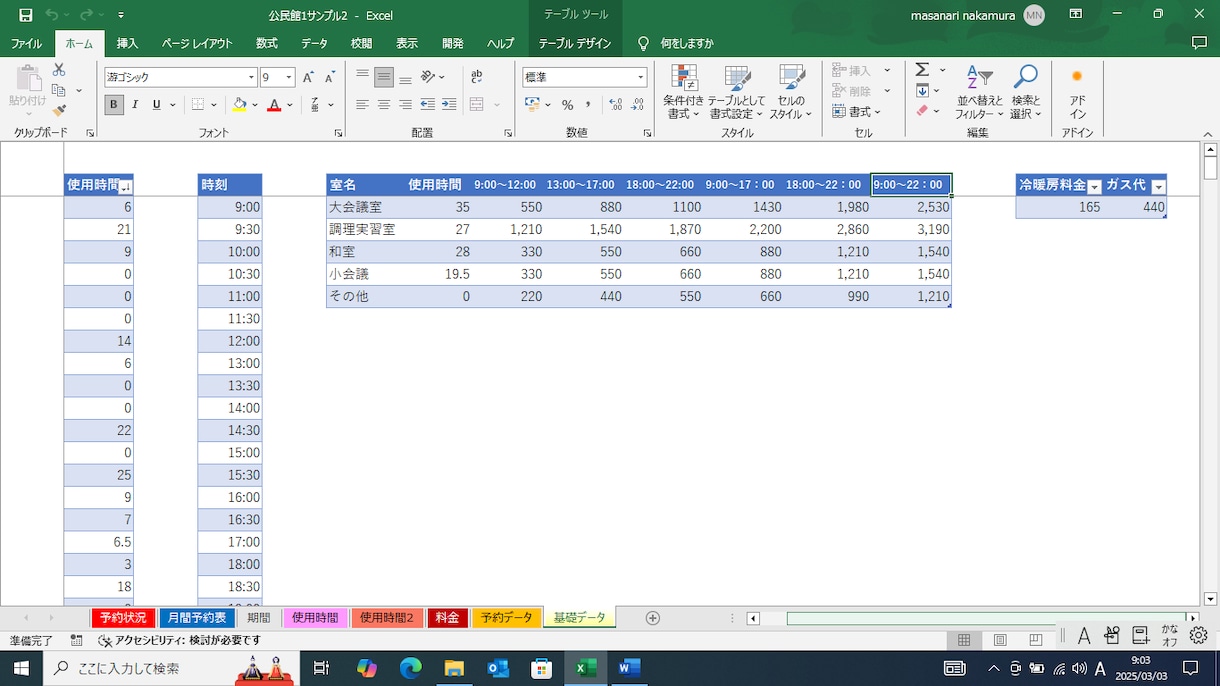Click decrease decimal places icon
Viewport: 1220px width, 686px height.
(637, 105)
